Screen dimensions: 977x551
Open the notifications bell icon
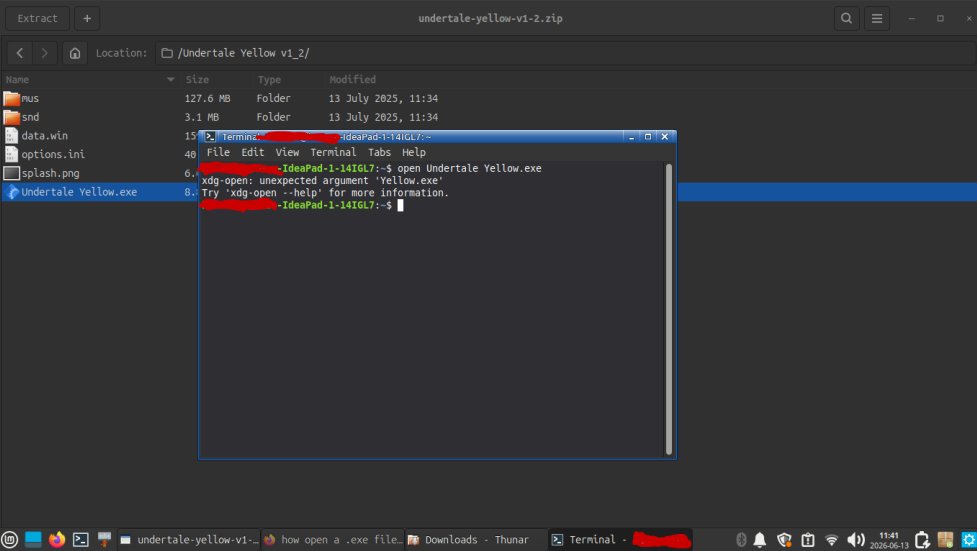click(760, 540)
